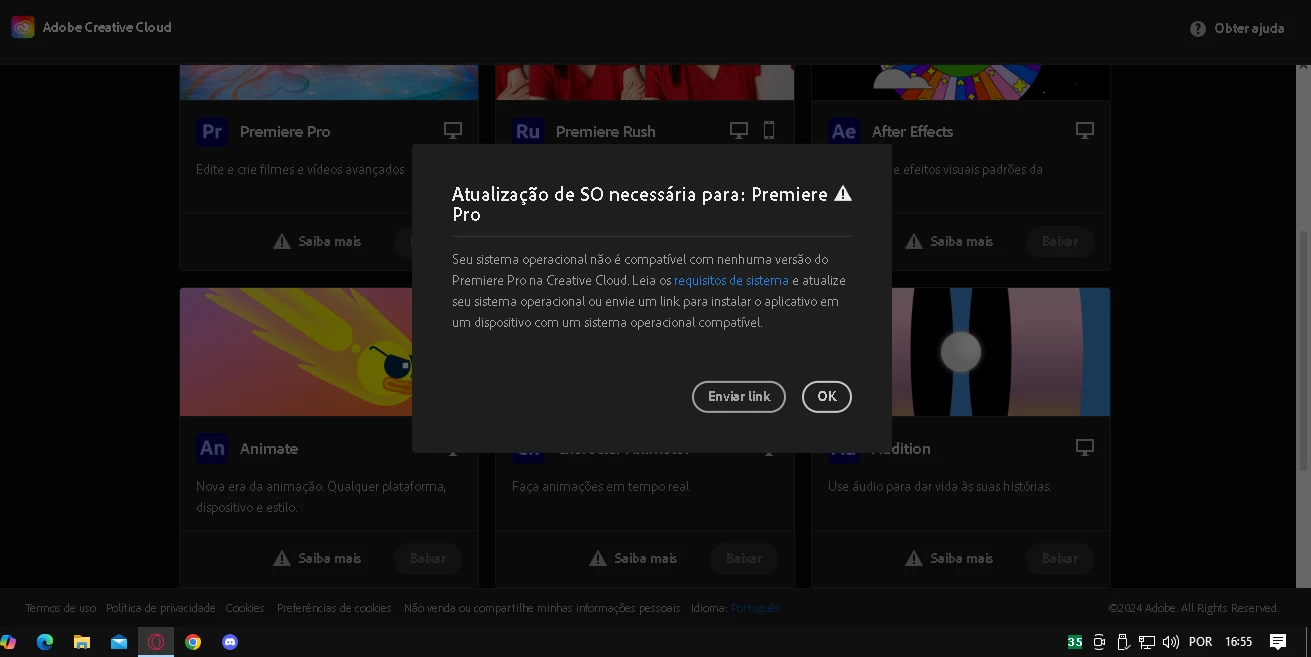The image size is (1311, 657).
Task: Open Mail app from the taskbar
Action: click(x=119, y=642)
